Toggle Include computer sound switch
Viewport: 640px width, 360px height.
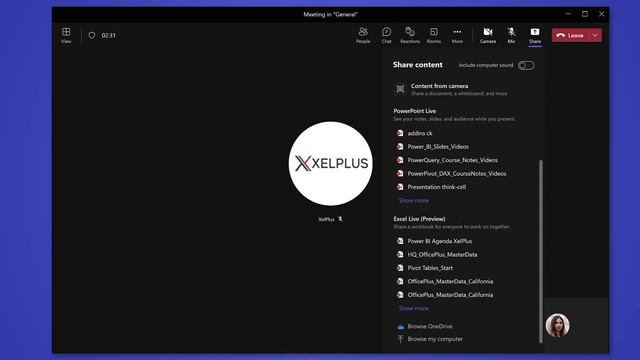(x=526, y=65)
